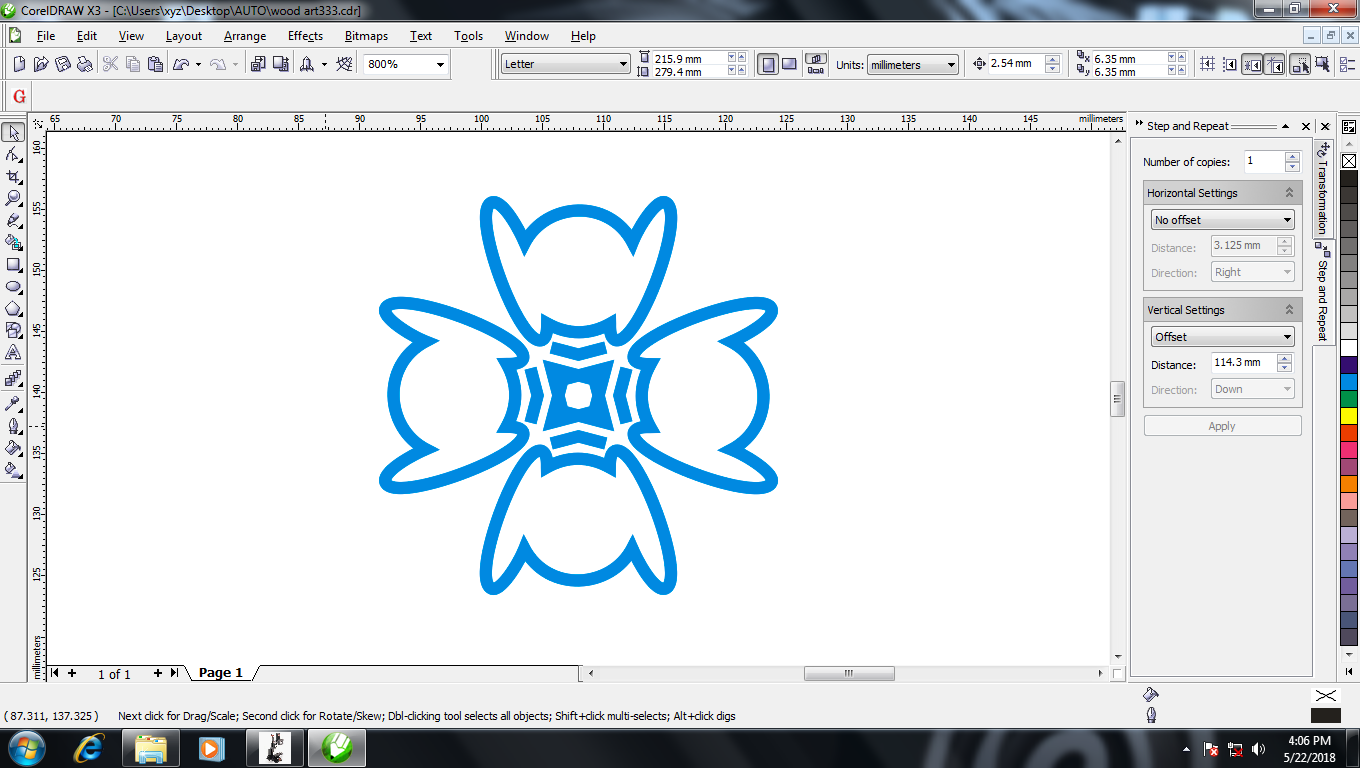
Task: Click the Apply button
Action: pos(1222,426)
